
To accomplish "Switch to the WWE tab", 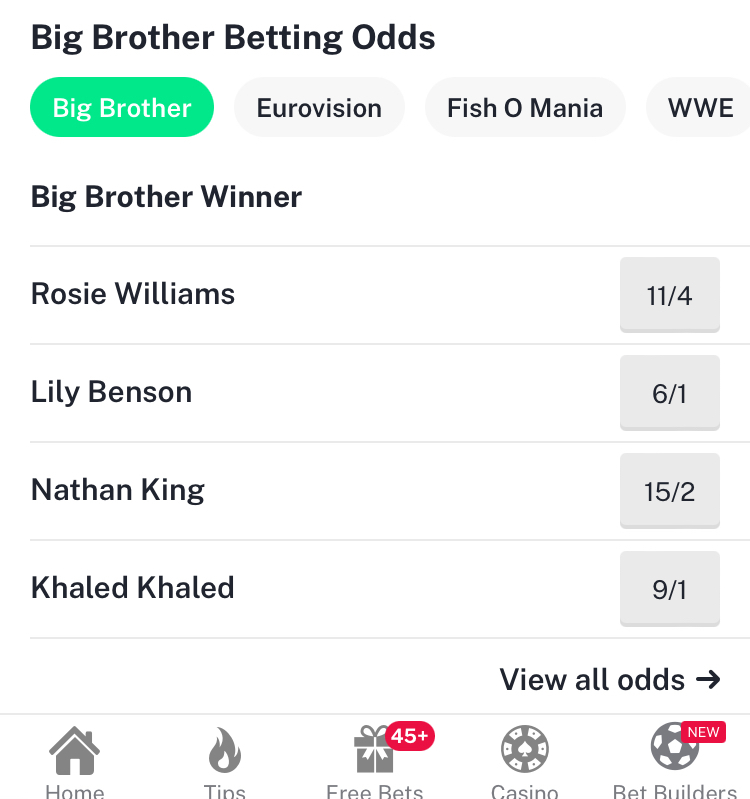I will point(700,107).
